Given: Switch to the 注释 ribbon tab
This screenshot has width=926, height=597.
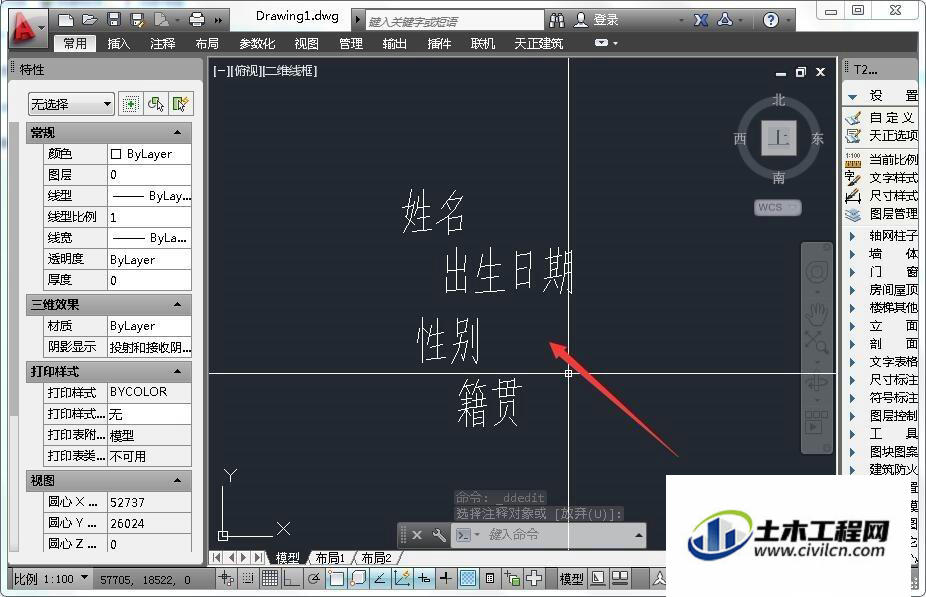Looking at the screenshot, I should [x=162, y=44].
